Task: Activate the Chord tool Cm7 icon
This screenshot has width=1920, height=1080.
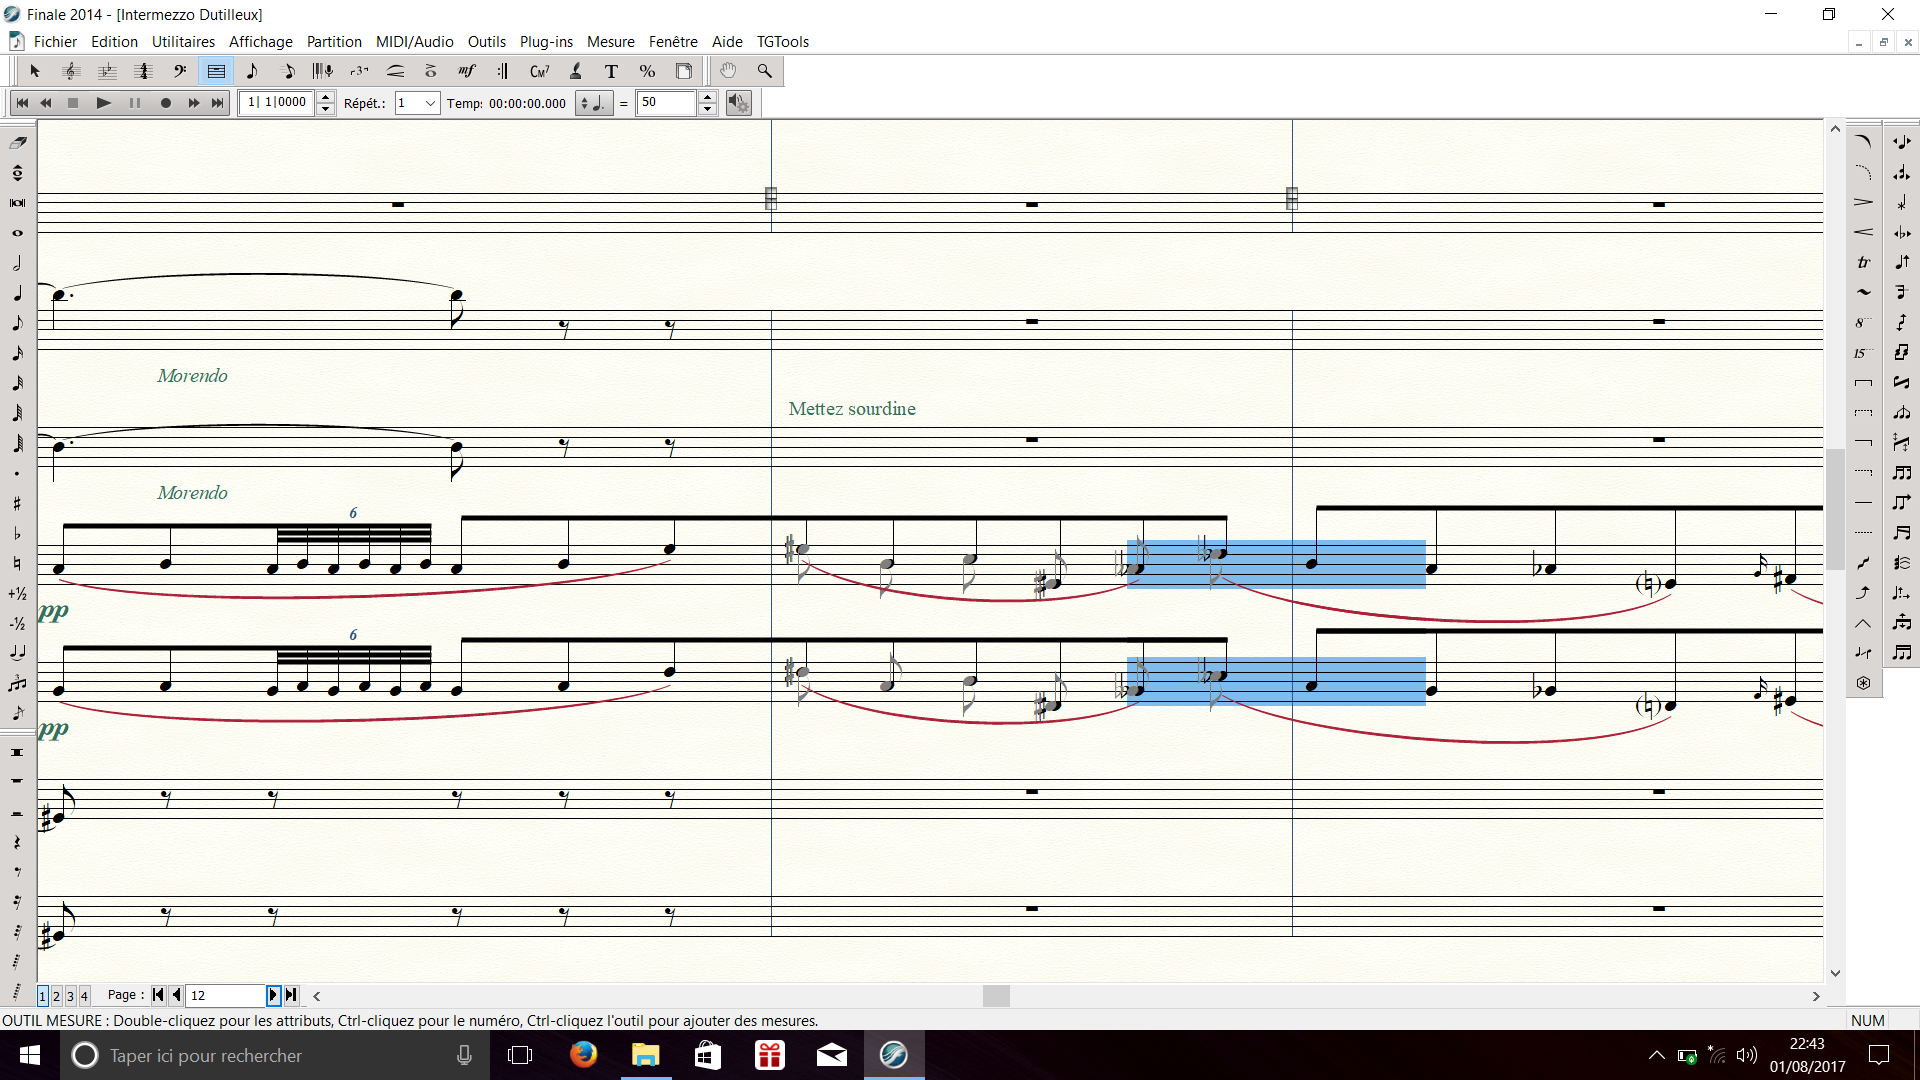Action: (540, 71)
